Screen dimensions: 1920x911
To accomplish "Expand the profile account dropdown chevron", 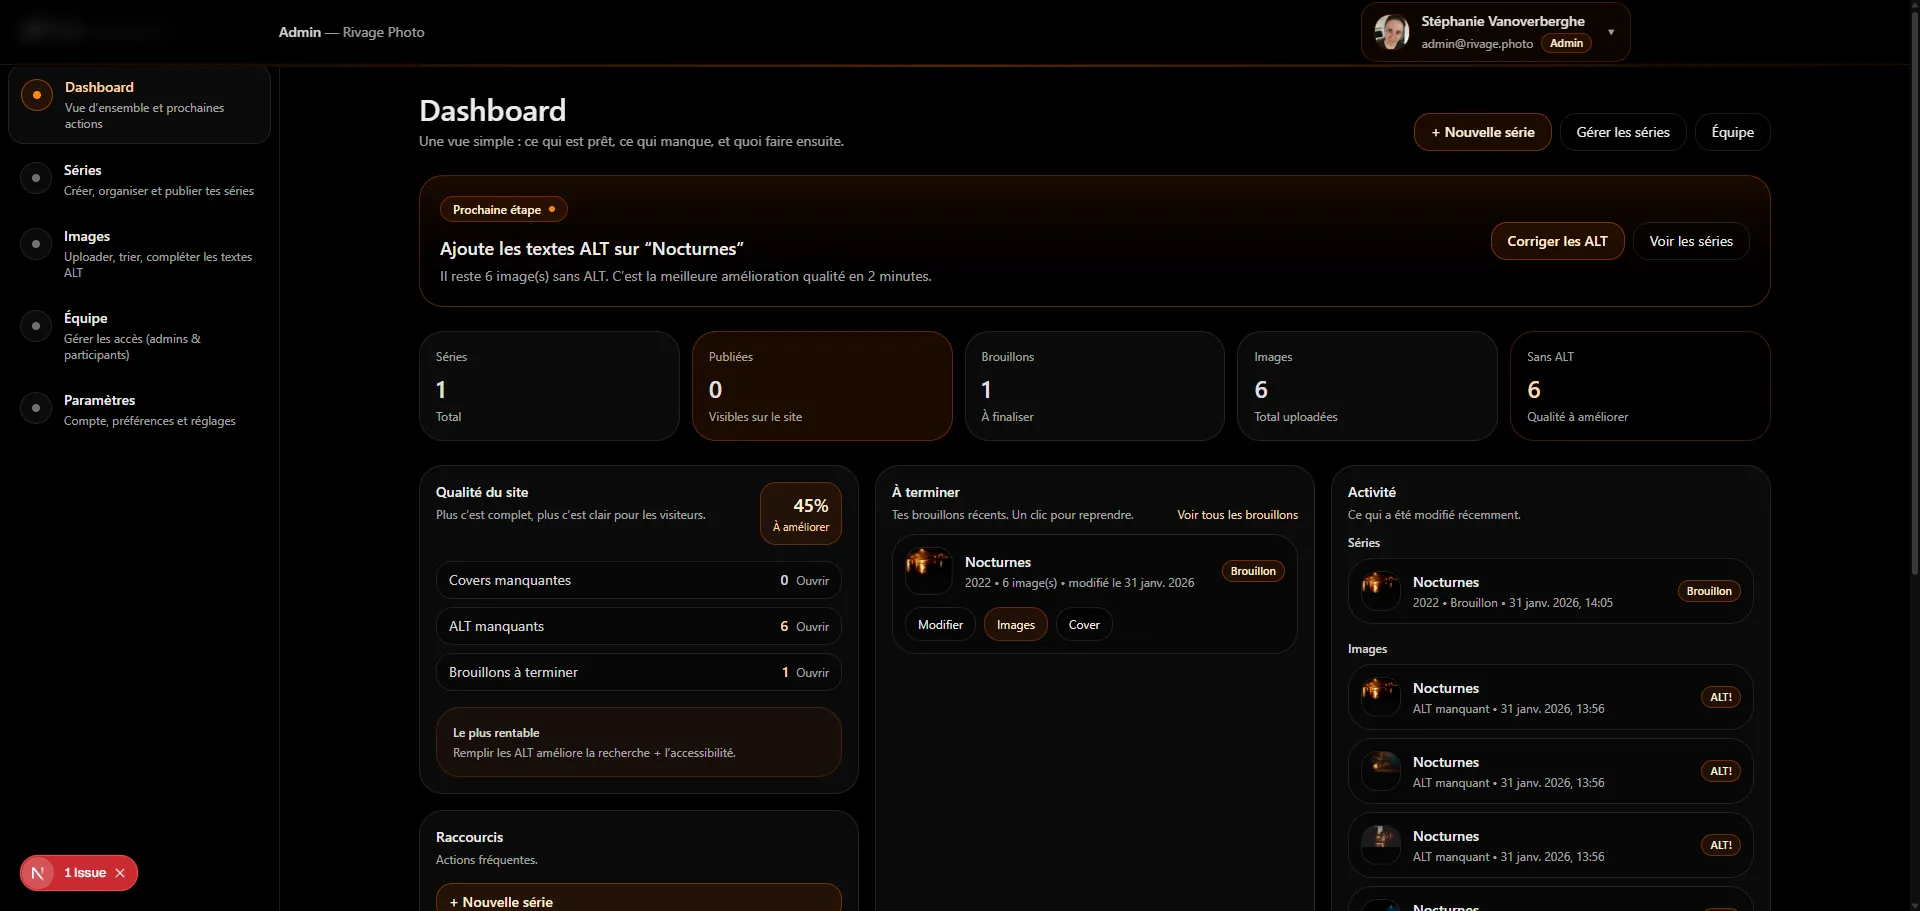I will (x=1611, y=31).
